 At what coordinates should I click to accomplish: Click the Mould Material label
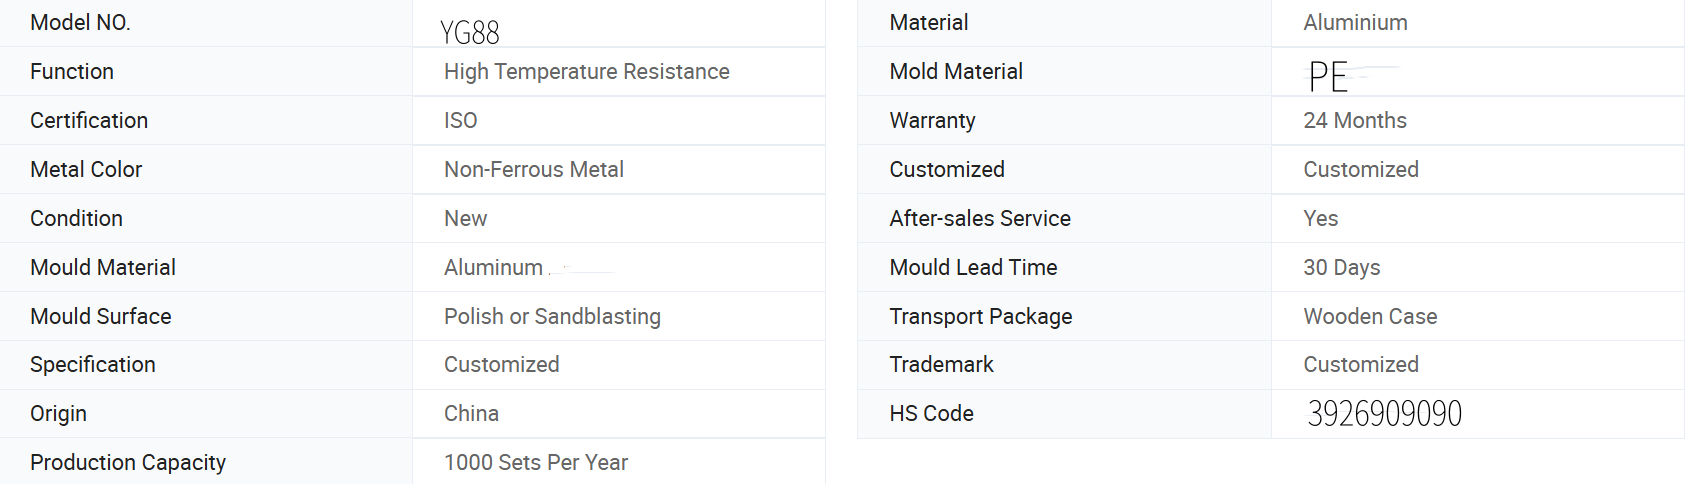[103, 268]
